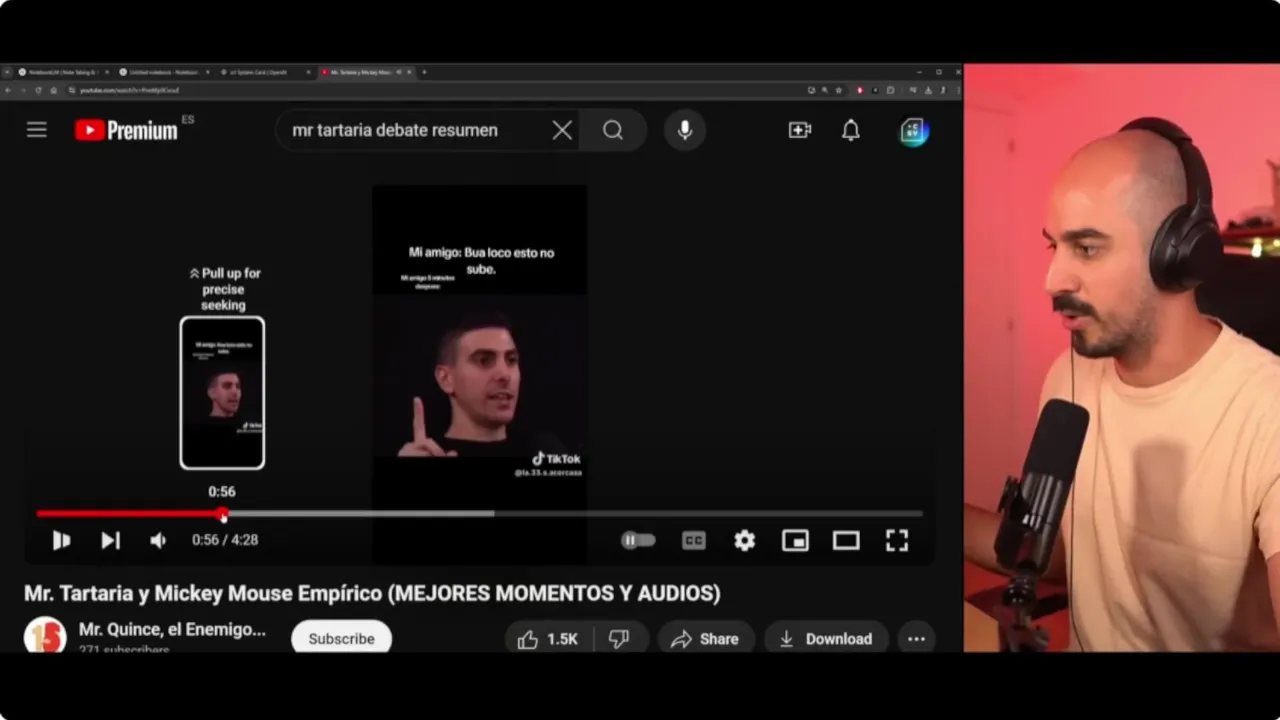Open Mr. Quince channel avatar

(x=45, y=636)
